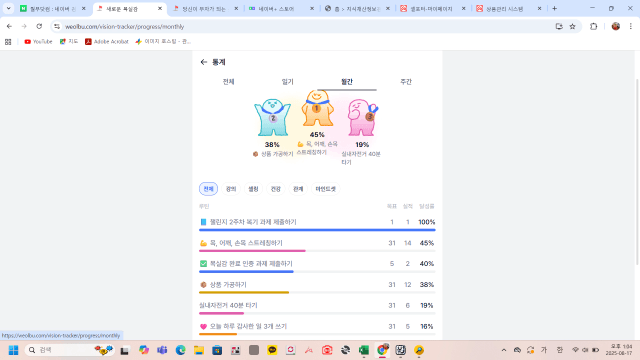Go back using the arrow beside 통계
The width and height of the screenshot is (640, 360).
204,62
